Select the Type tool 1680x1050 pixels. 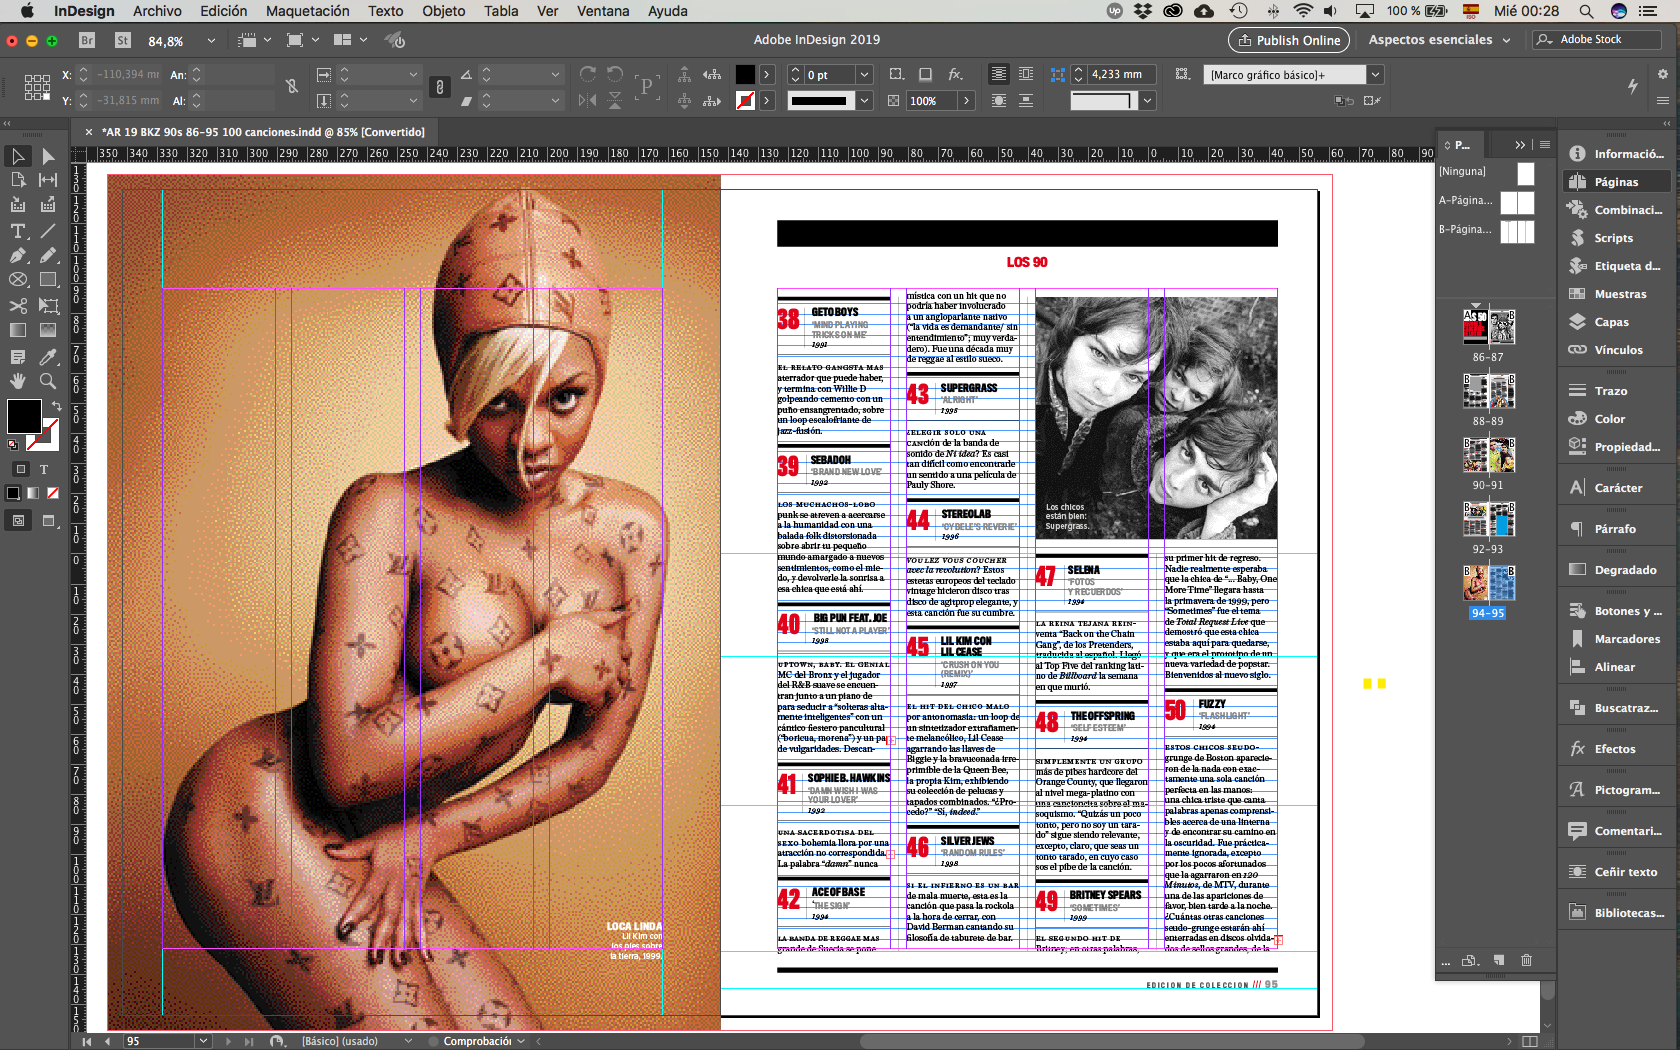[18, 230]
